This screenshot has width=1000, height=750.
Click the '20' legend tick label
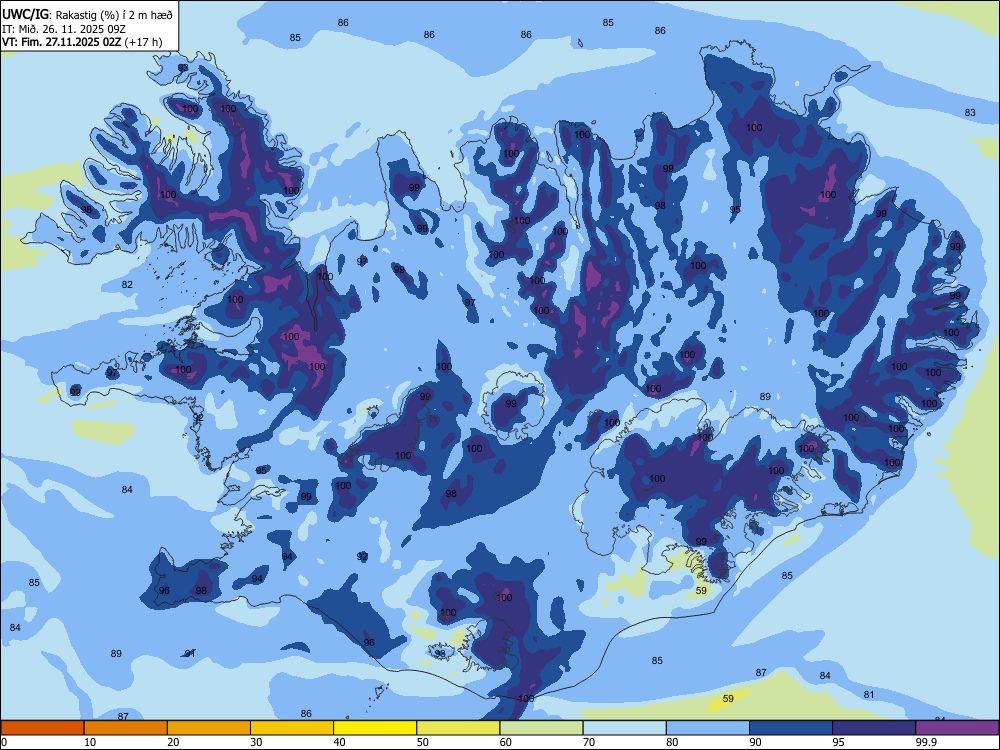pos(173,742)
